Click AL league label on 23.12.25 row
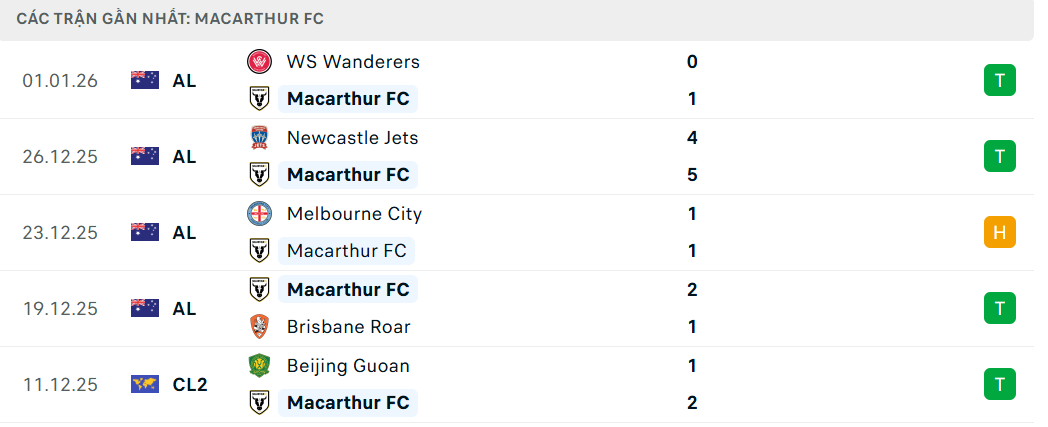The image size is (1048, 427). point(184,233)
